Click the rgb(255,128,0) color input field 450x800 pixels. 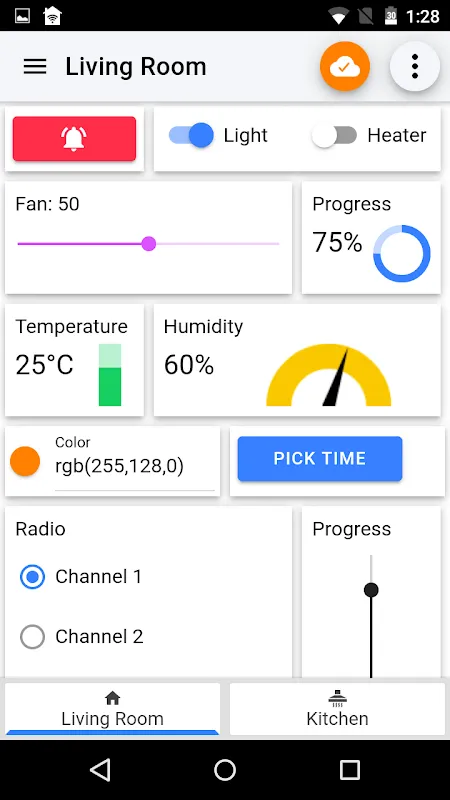135,463
